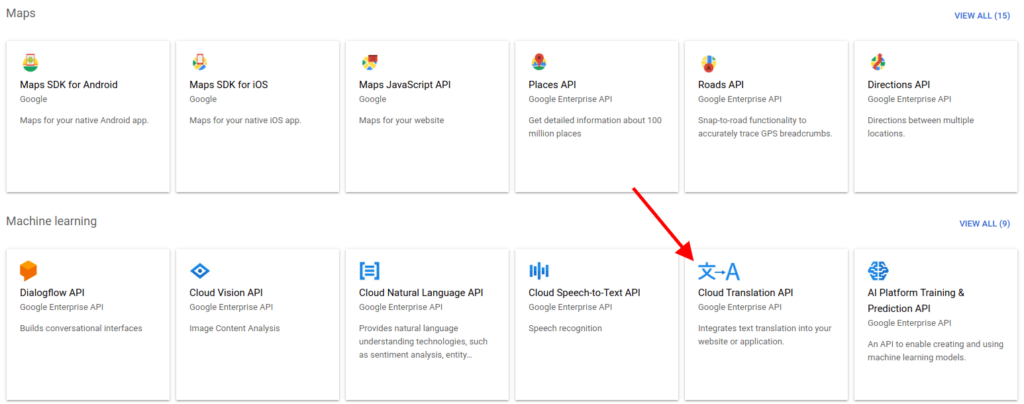1024x404 pixels.
Task: Open the Maps JavaScript API title
Action: (405, 85)
